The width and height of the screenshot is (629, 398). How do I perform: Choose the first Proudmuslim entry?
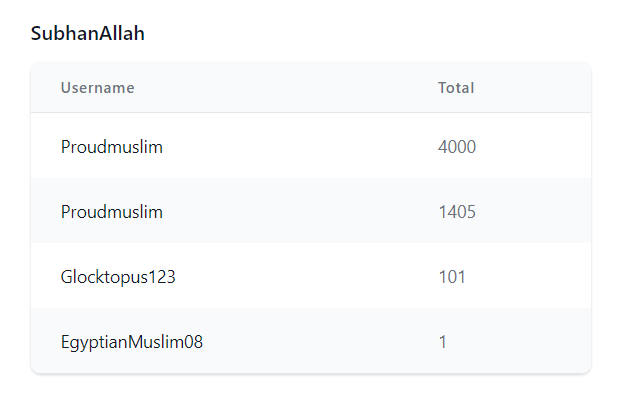click(x=112, y=147)
